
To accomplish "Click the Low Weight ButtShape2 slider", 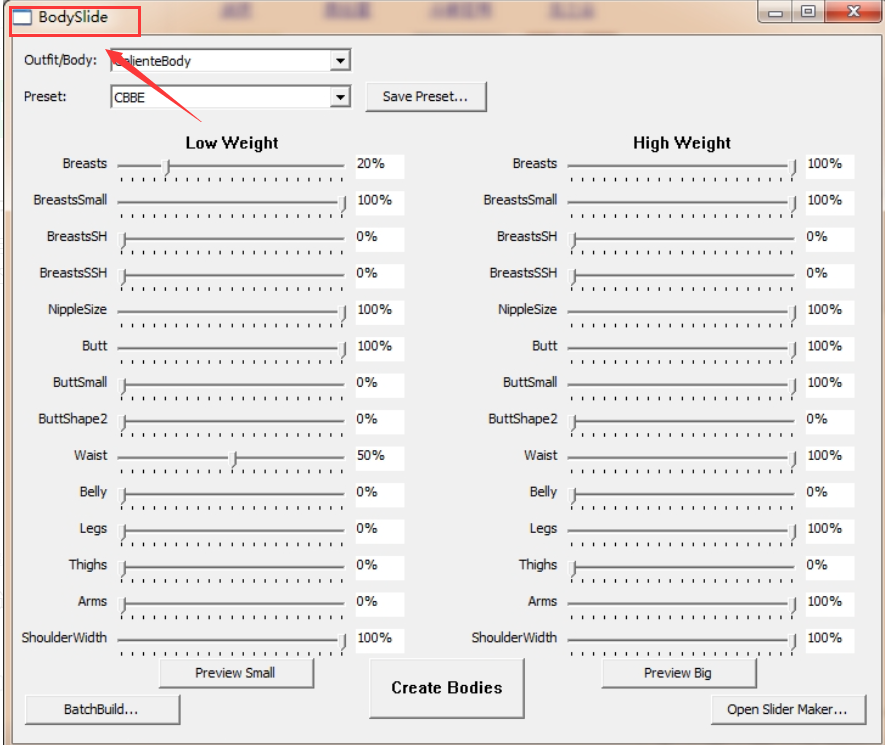I will click(231, 424).
